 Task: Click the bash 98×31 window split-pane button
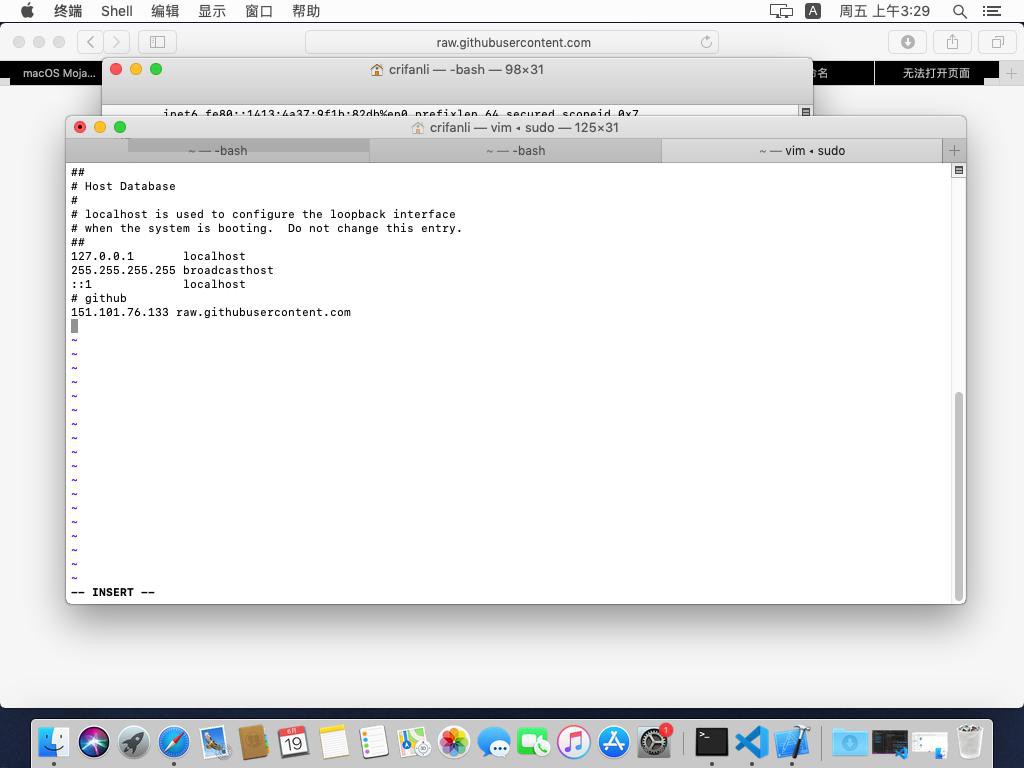pyautogui.click(x=806, y=112)
